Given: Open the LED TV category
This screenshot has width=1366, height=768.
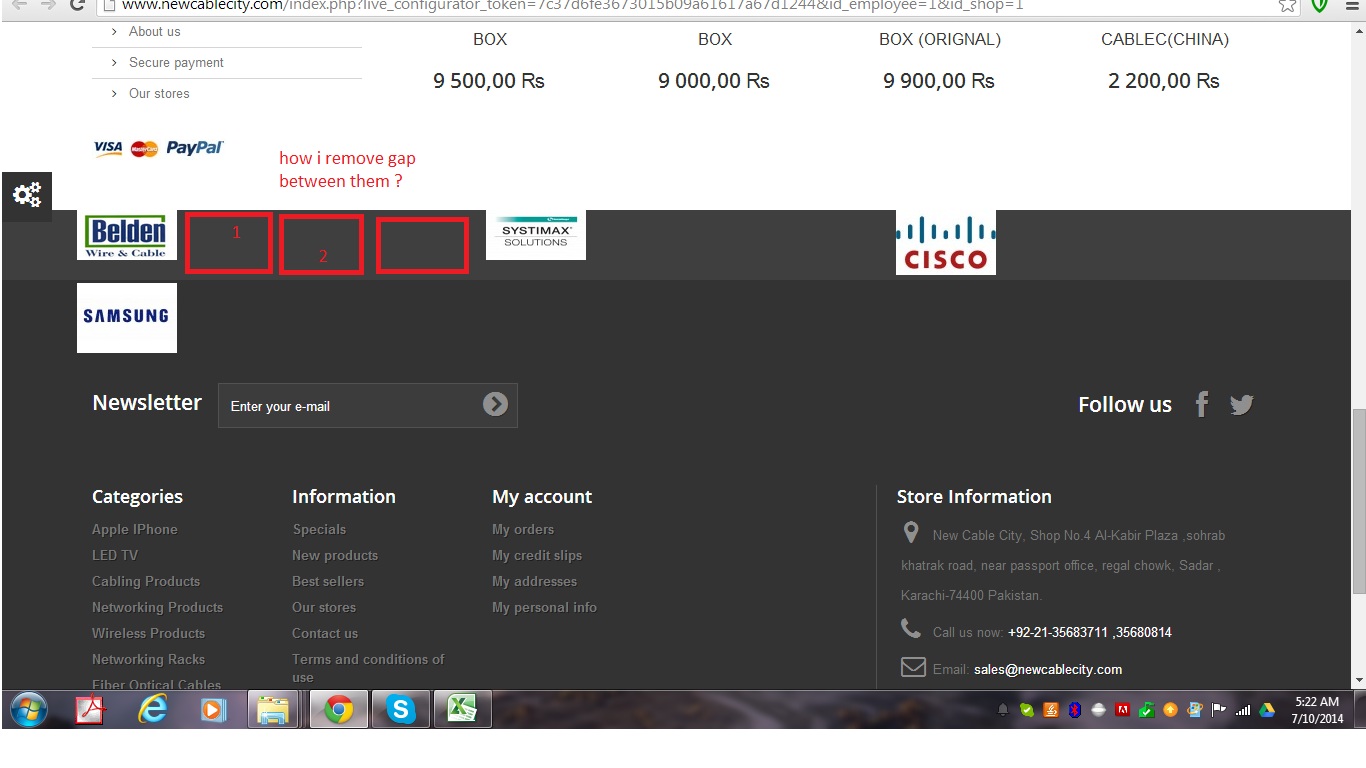Looking at the screenshot, I should coord(115,555).
